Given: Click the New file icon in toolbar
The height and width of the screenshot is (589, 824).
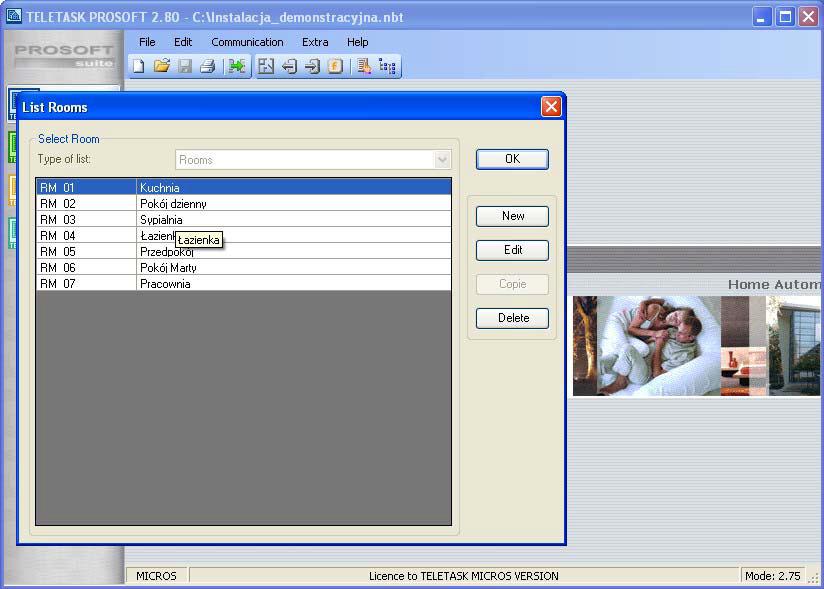Looking at the screenshot, I should pos(139,66).
